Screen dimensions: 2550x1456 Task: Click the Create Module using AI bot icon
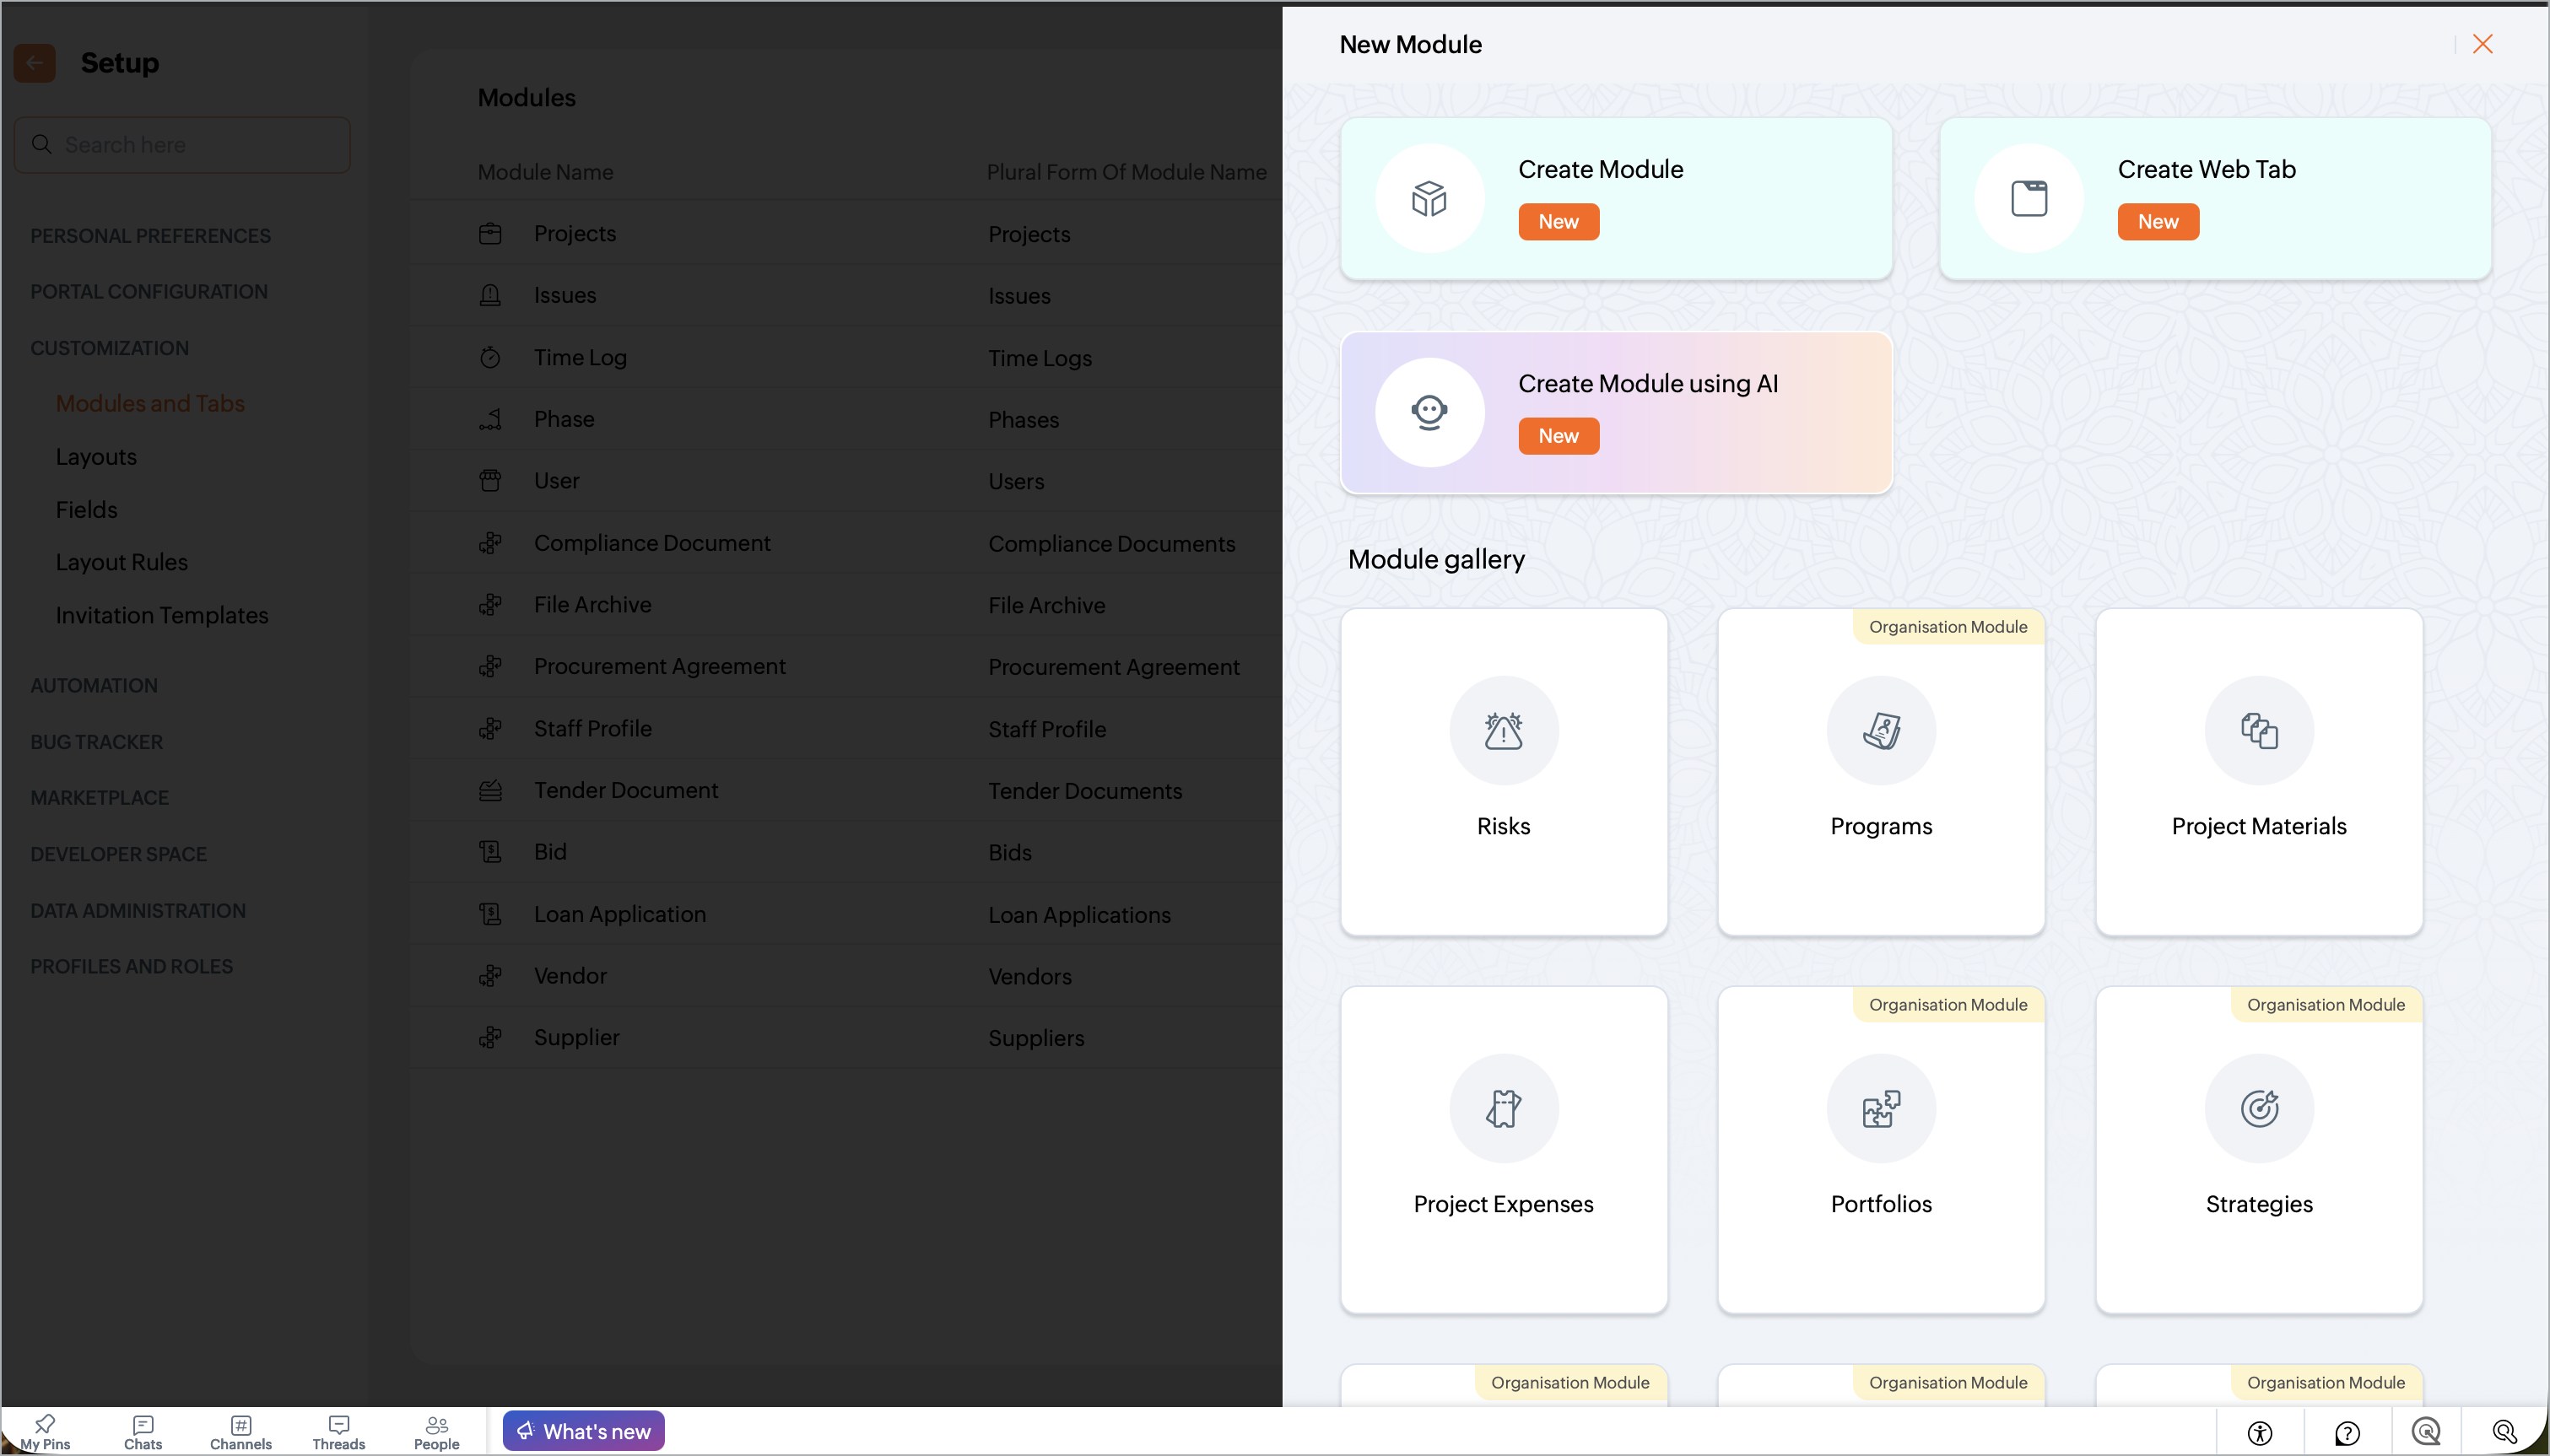(1429, 412)
